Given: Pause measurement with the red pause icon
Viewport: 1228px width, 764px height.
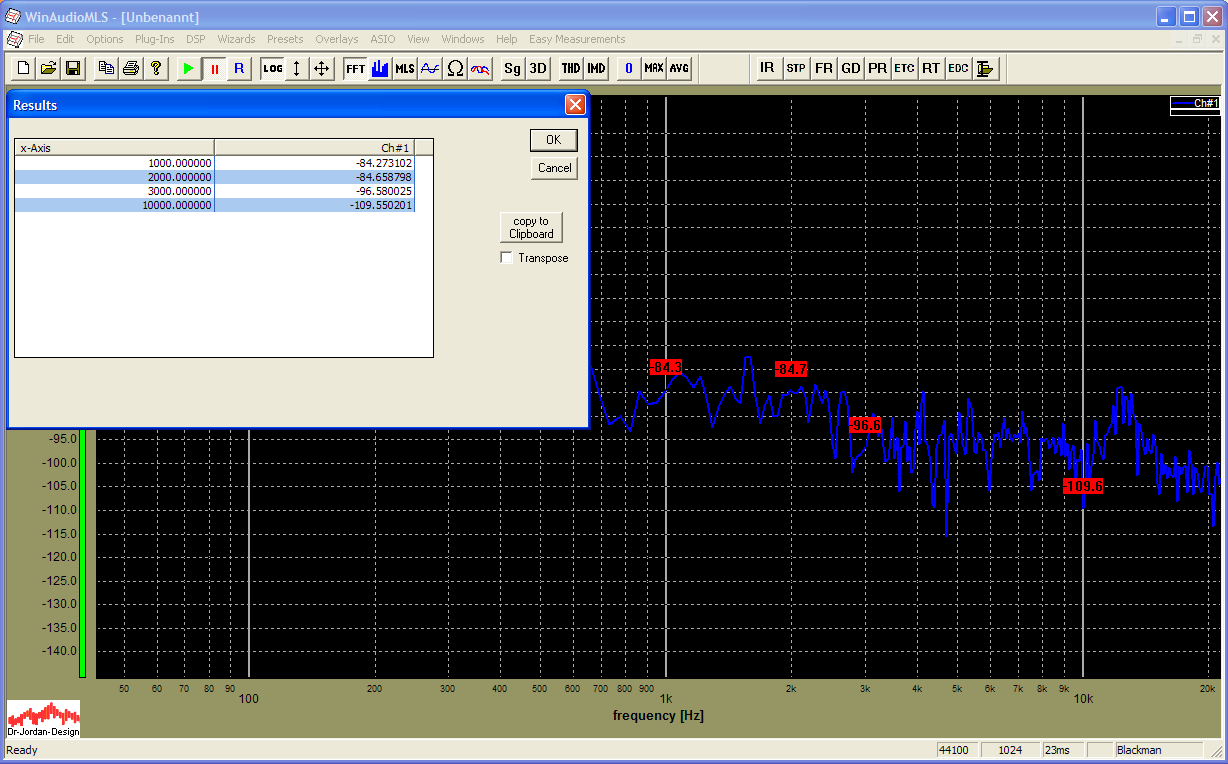Looking at the screenshot, I should tap(213, 68).
